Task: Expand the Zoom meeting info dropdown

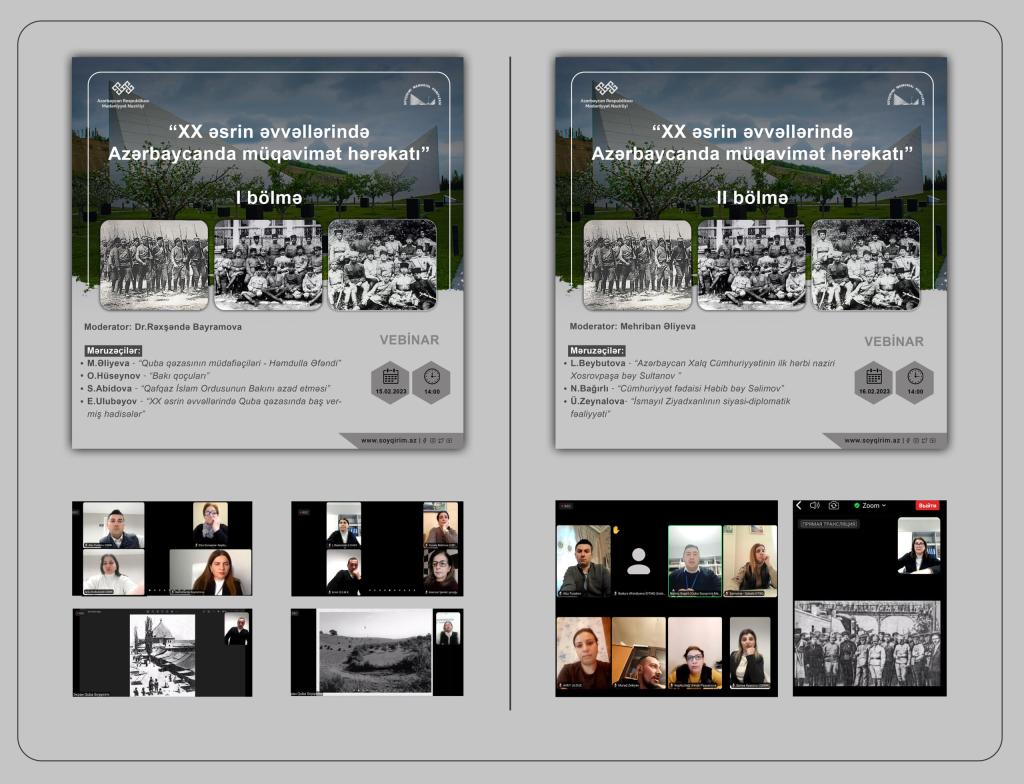Action: (870, 505)
